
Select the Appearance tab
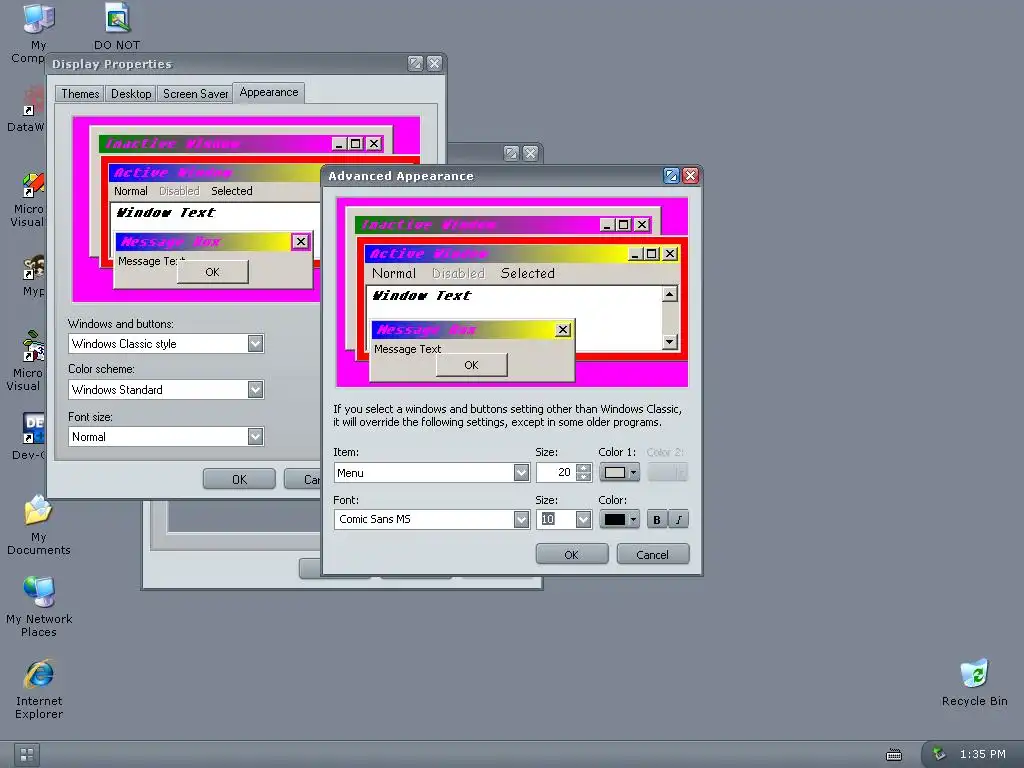coord(268,93)
